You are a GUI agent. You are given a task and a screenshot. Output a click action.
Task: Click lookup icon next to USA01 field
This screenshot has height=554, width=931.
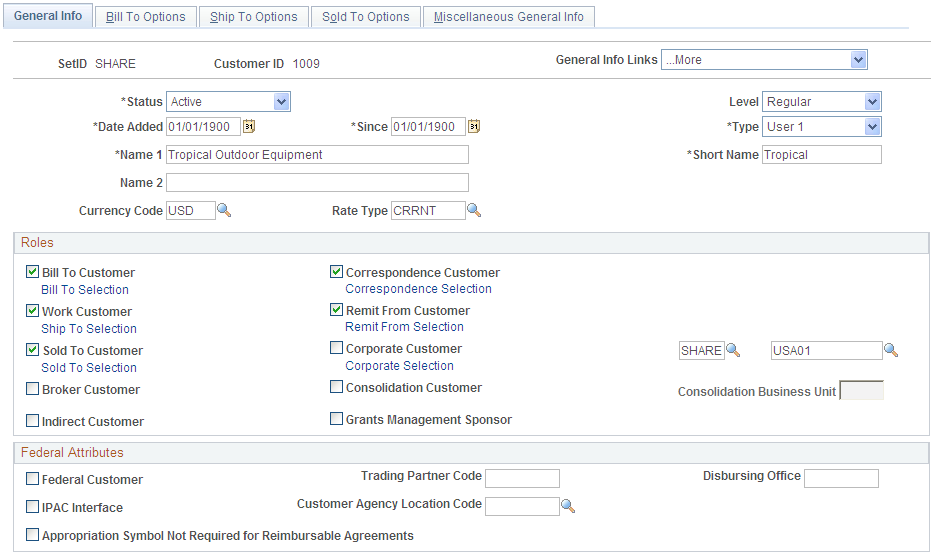click(x=891, y=350)
